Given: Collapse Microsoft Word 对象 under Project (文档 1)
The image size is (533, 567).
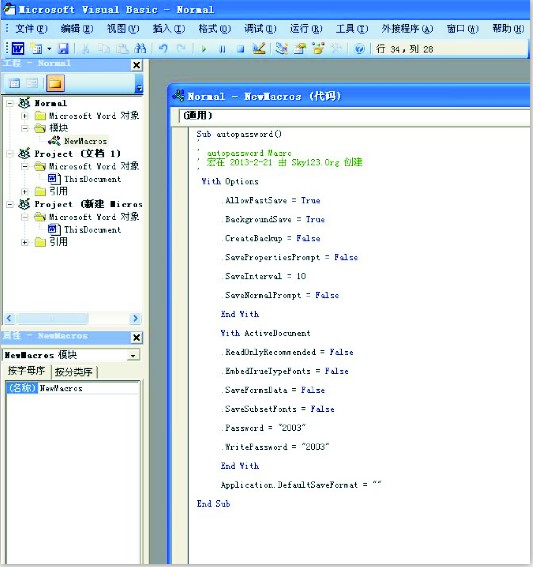Looking at the screenshot, I should 25,166.
